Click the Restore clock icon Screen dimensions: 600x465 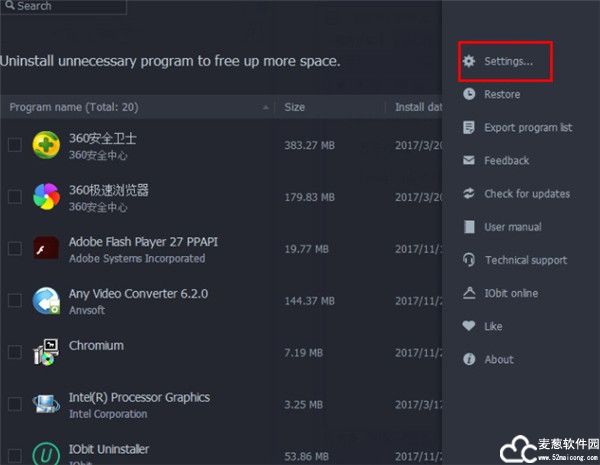469,94
